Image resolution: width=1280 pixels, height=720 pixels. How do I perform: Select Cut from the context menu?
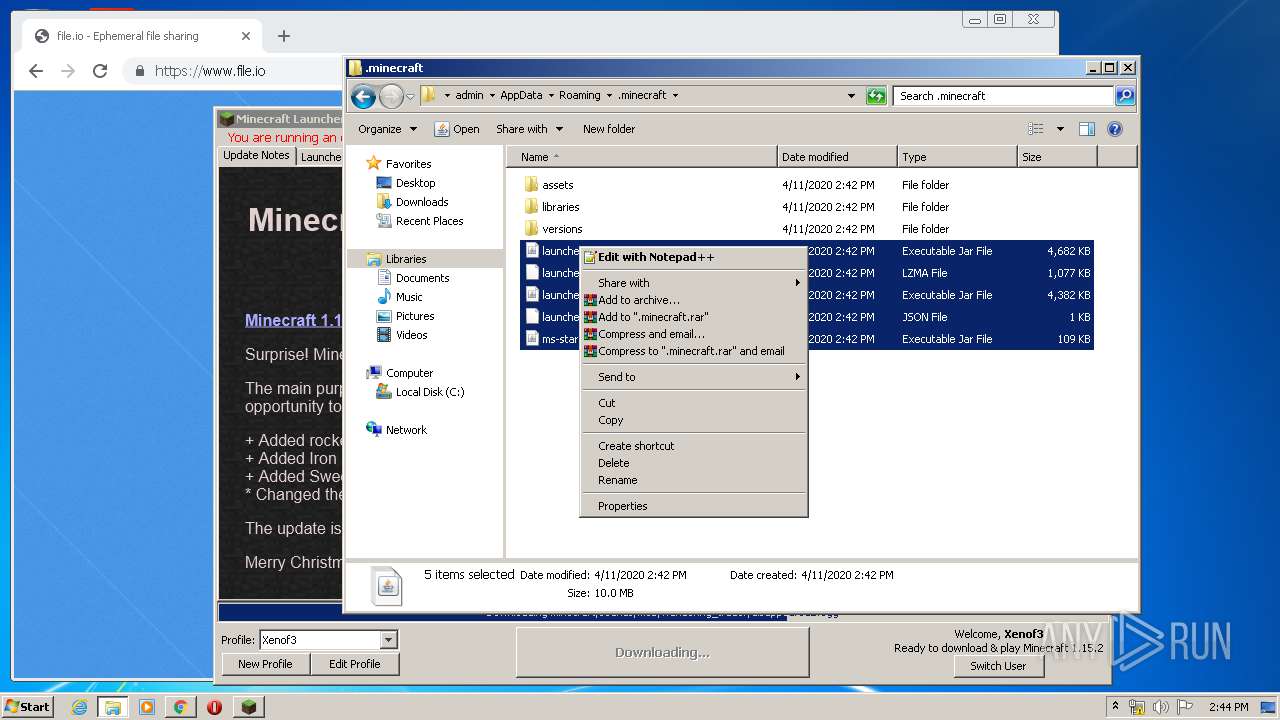(693, 403)
